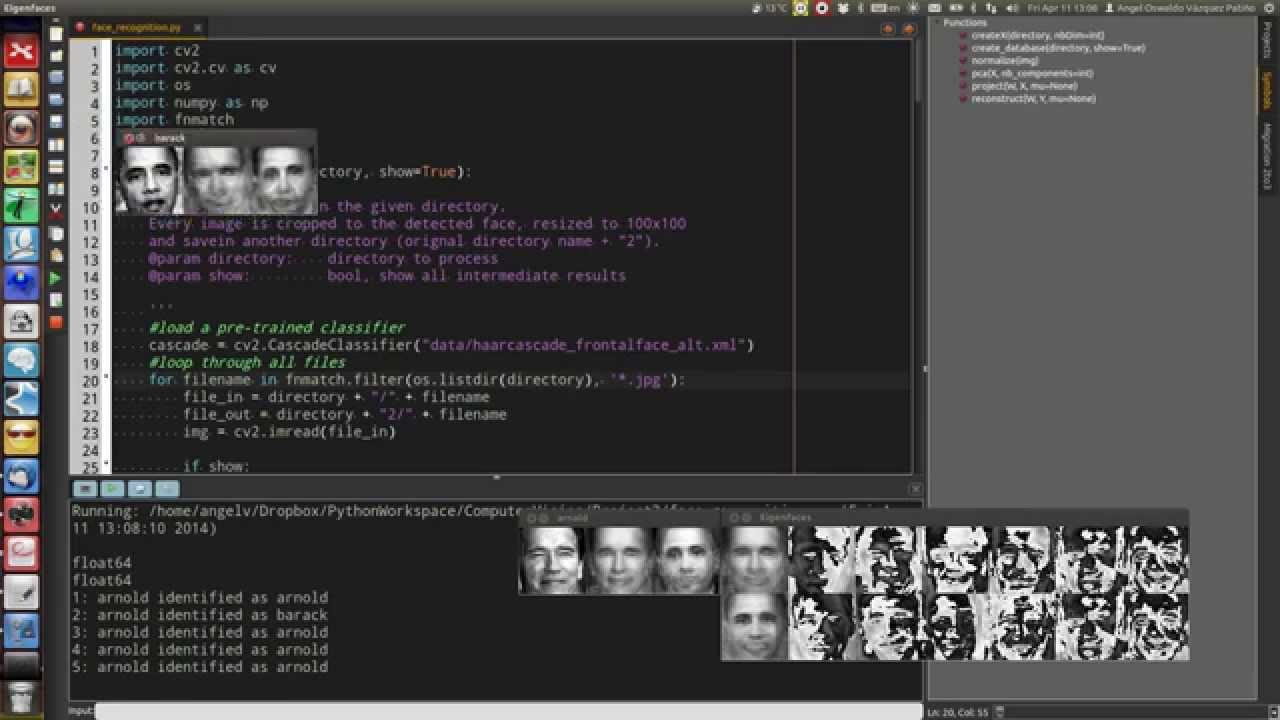The width and height of the screenshot is (1280, 720).
Task: Click line number 23 in gutter
Action: pos(91,432)
